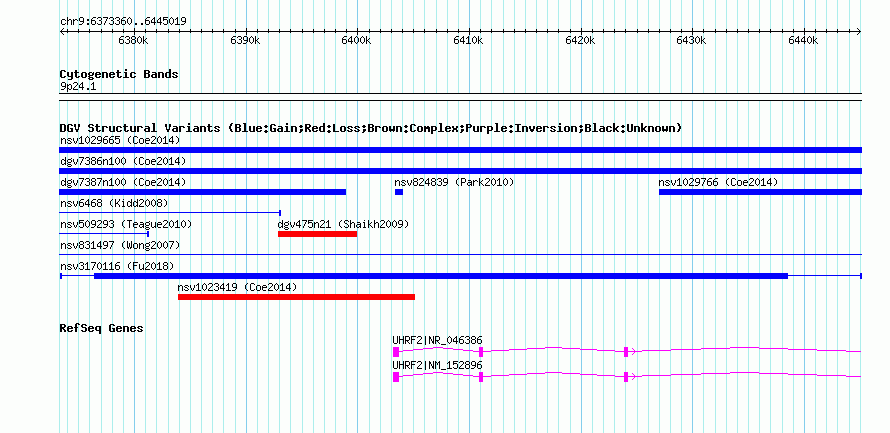Click the nsv1029766 blue gain bar

(760, 192)
